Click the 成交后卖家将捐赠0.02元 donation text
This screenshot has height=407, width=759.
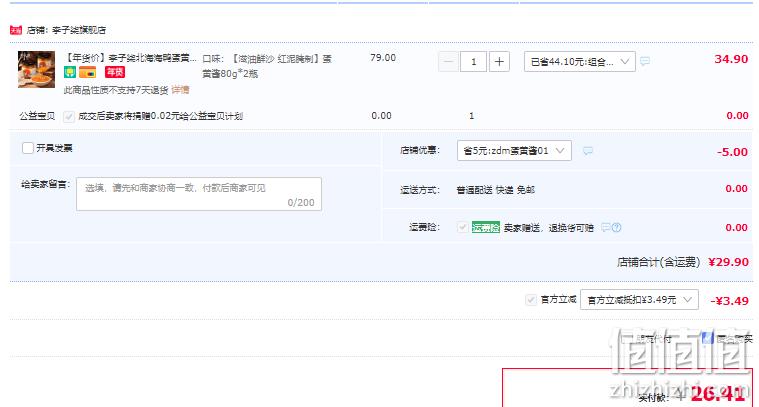pyautogui.click(x=160, y=116)
